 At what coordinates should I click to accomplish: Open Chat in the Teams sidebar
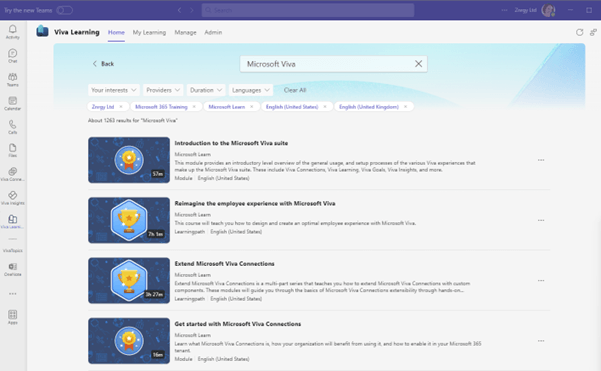pos(13,56)
